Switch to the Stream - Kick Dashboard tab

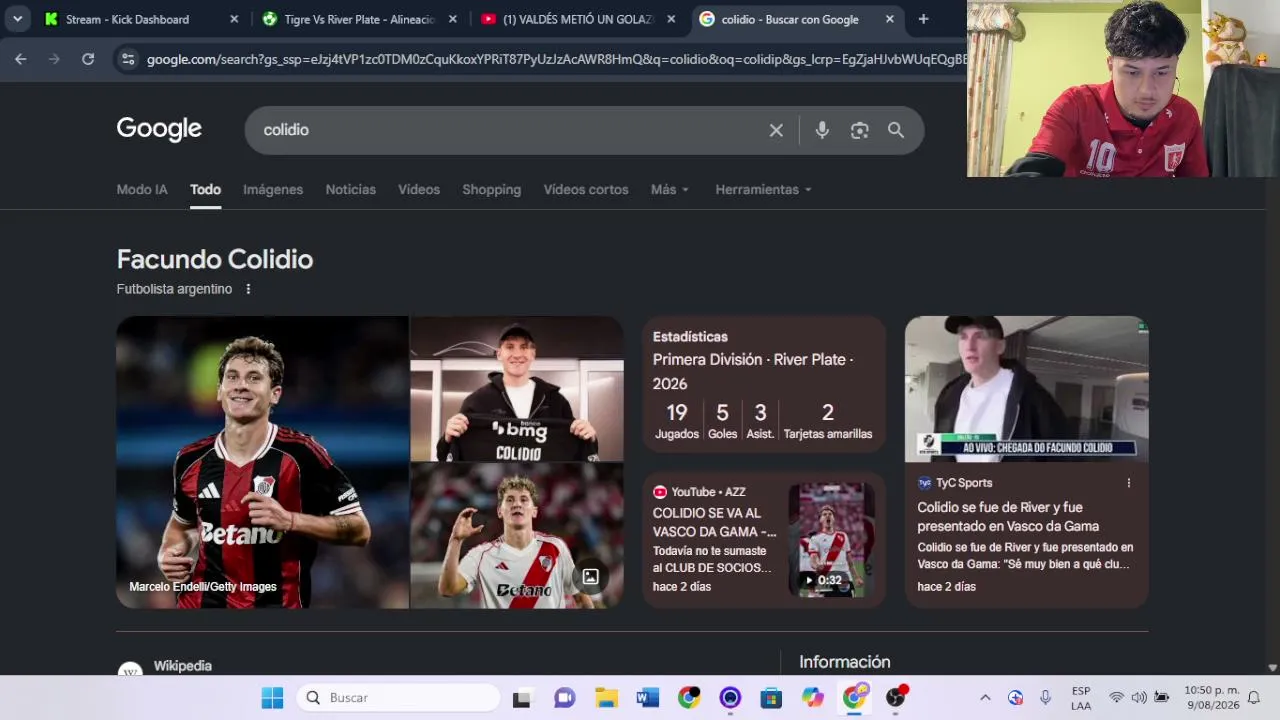tap(140, 19)
